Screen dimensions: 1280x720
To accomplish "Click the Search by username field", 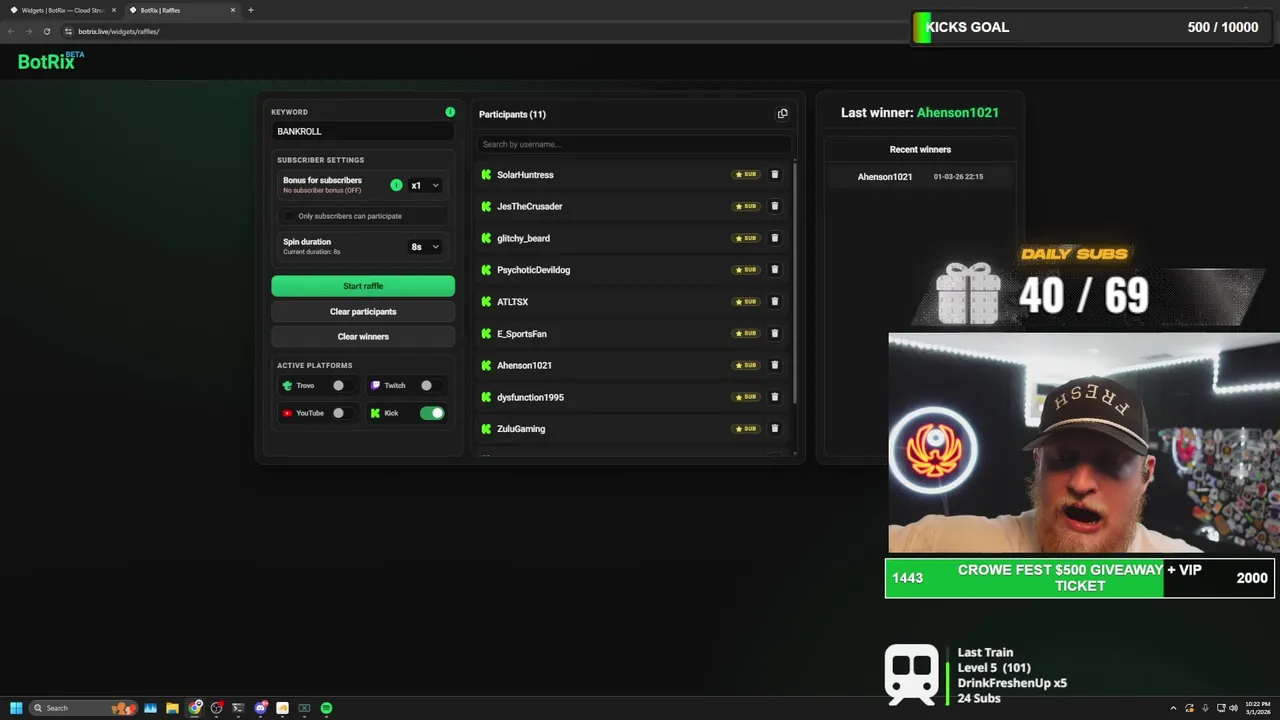I will 632,144.
